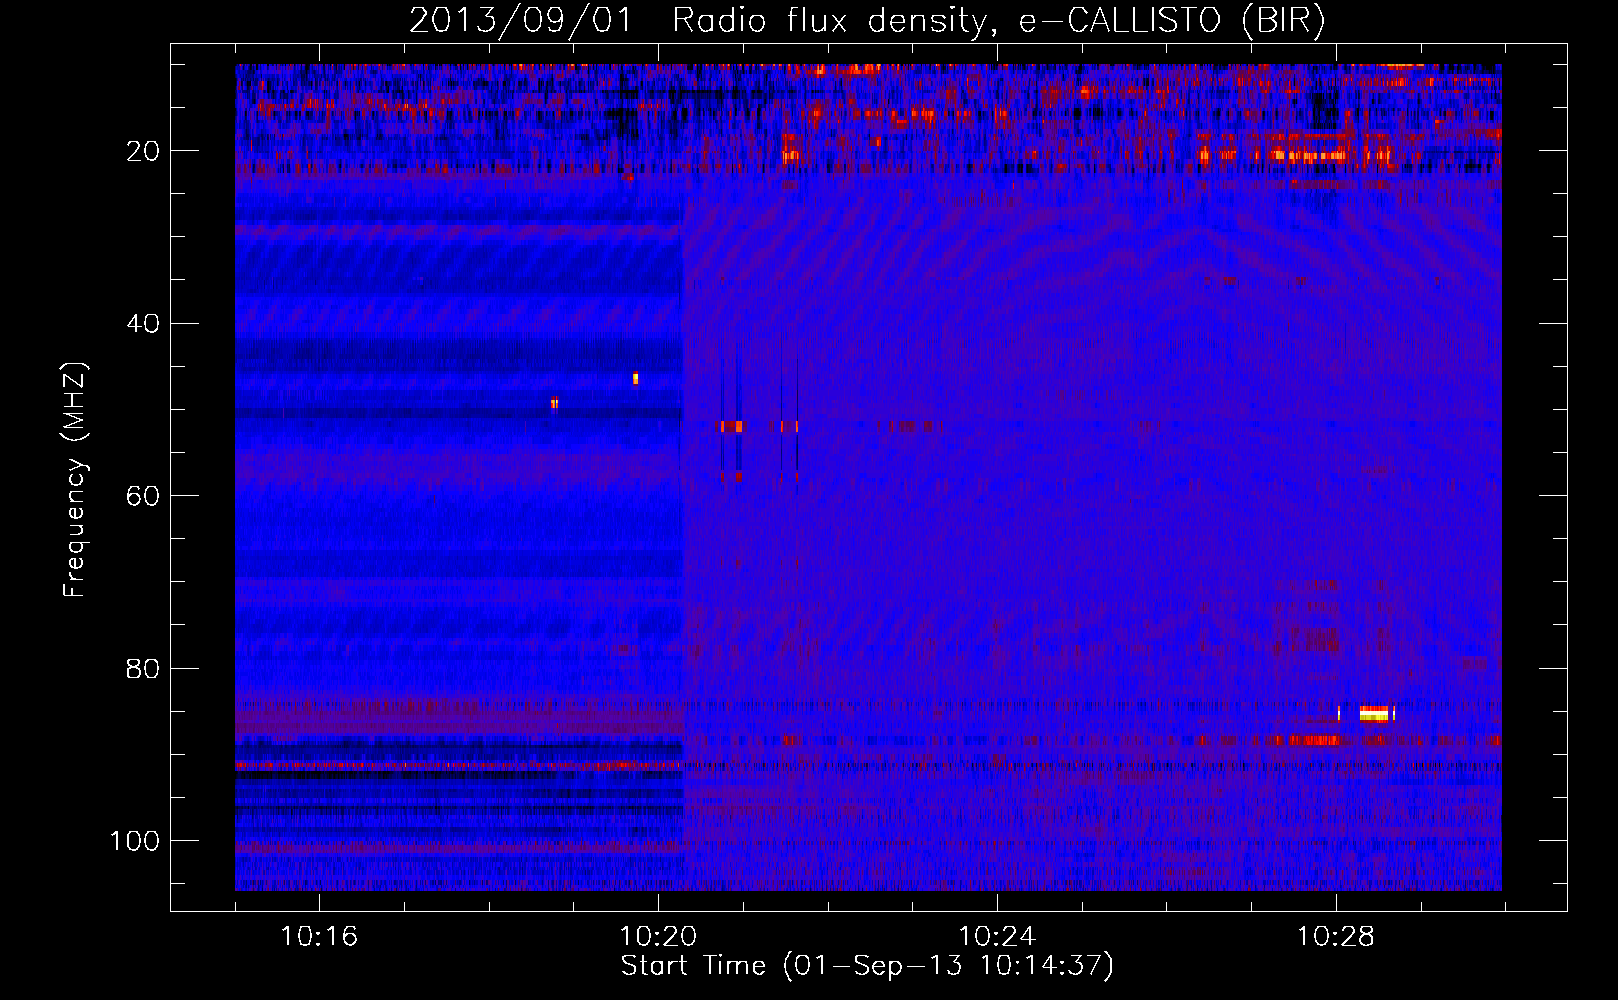Click the 100 frequency tick label
1618x1000 pixels.
point(136,841)
